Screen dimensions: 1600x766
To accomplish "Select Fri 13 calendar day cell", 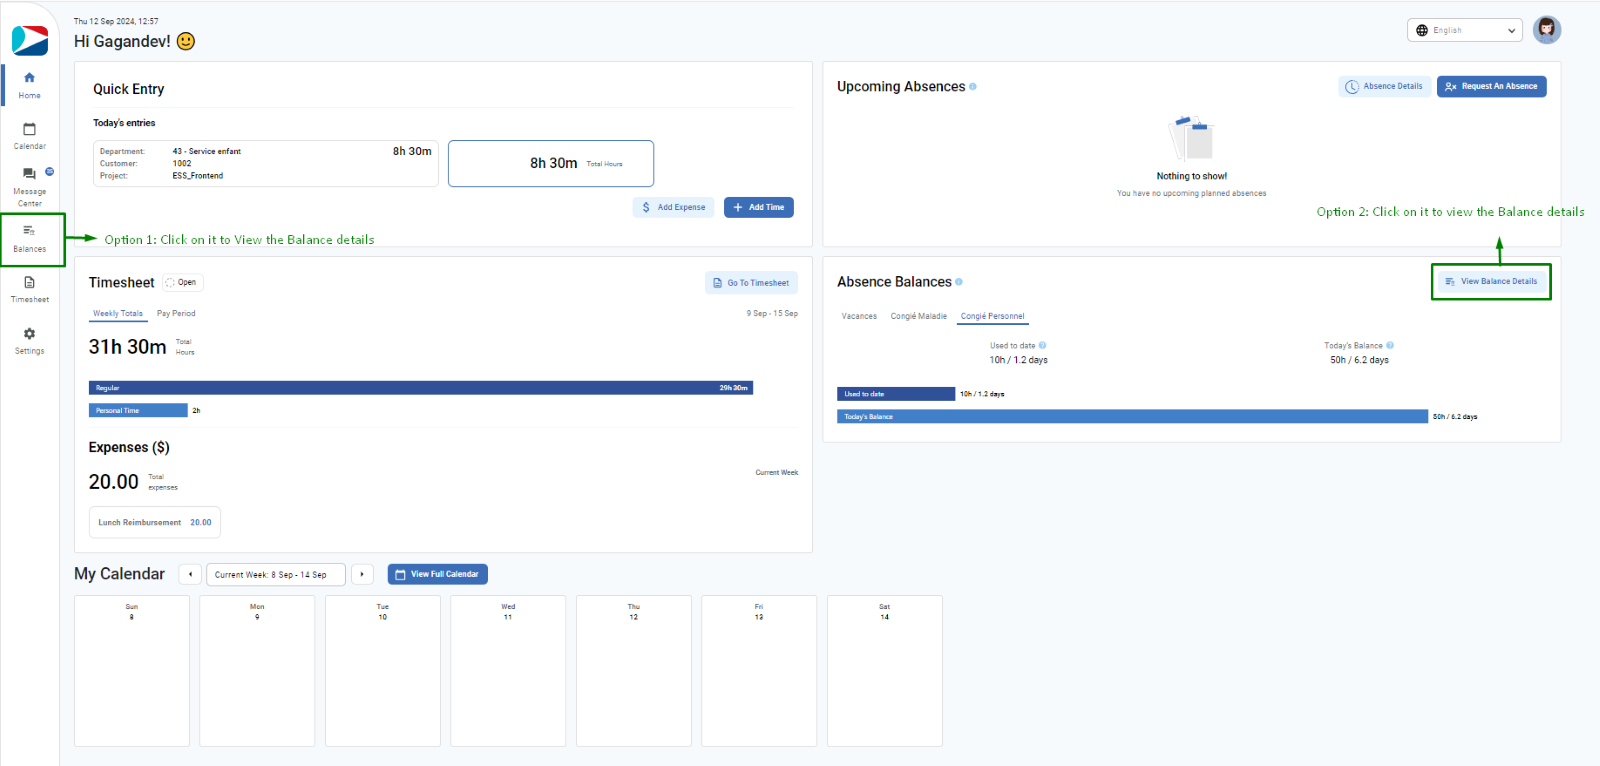I will click(x=759, y=671).
